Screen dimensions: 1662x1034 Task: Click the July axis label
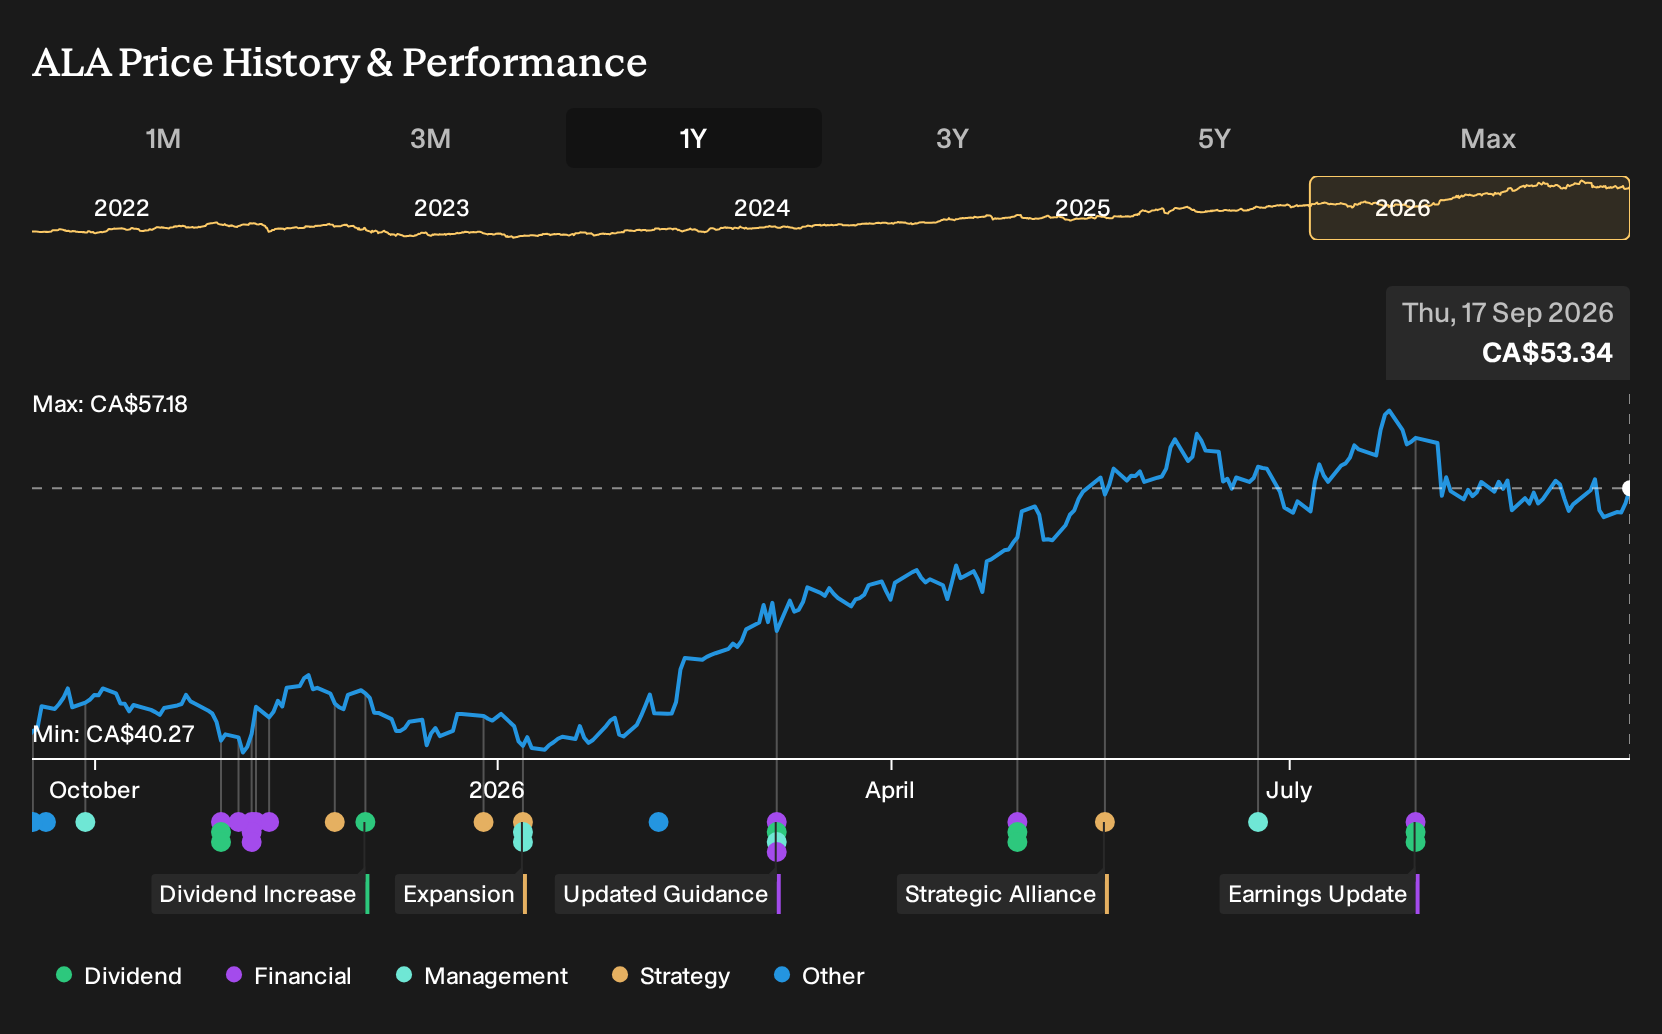point(1289,790)
